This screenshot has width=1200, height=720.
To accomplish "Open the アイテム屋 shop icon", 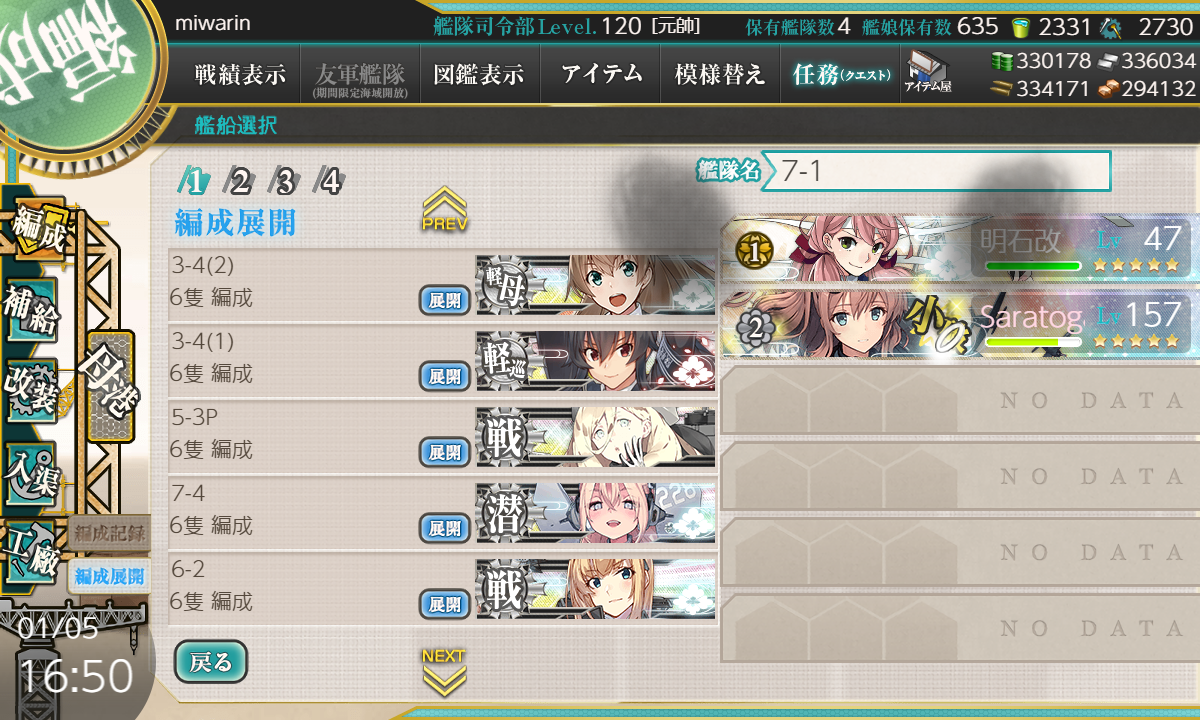I will 928,73.
